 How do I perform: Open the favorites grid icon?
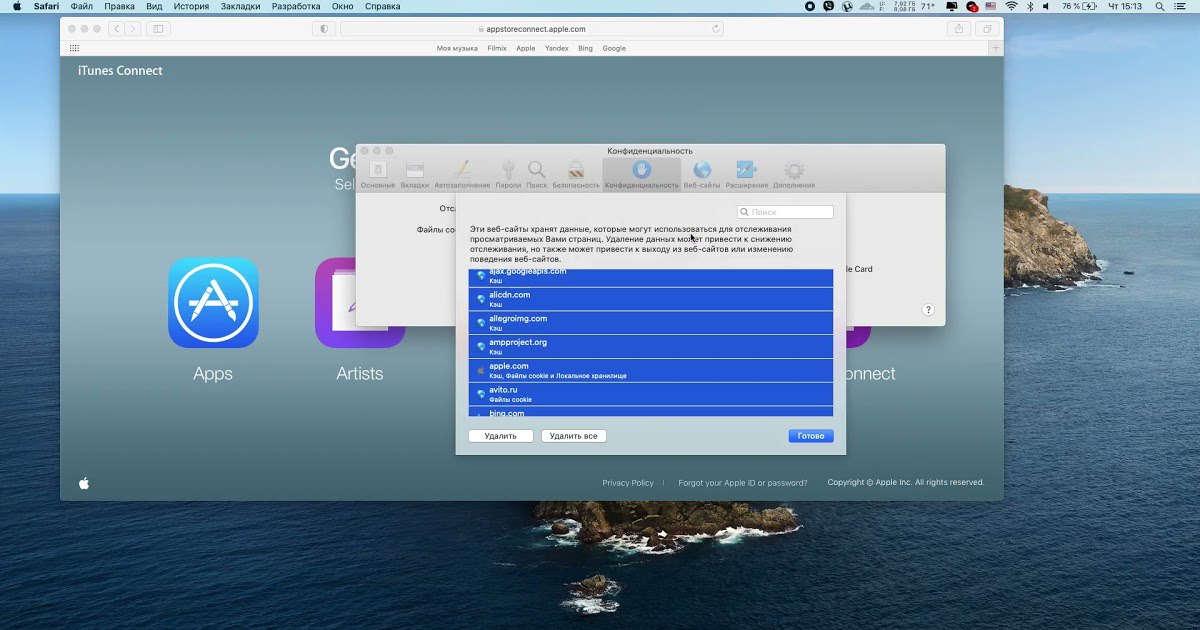[x=75, y=48]
